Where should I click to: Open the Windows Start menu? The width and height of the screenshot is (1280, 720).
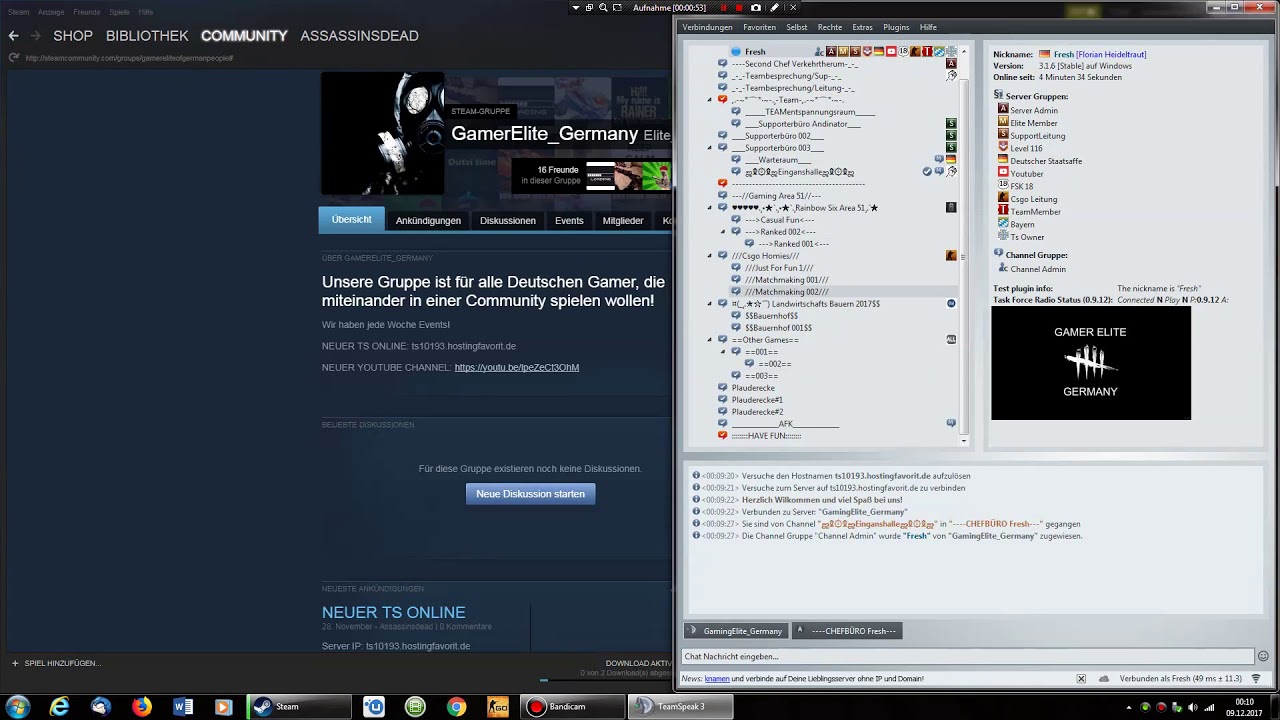(18, 707)
